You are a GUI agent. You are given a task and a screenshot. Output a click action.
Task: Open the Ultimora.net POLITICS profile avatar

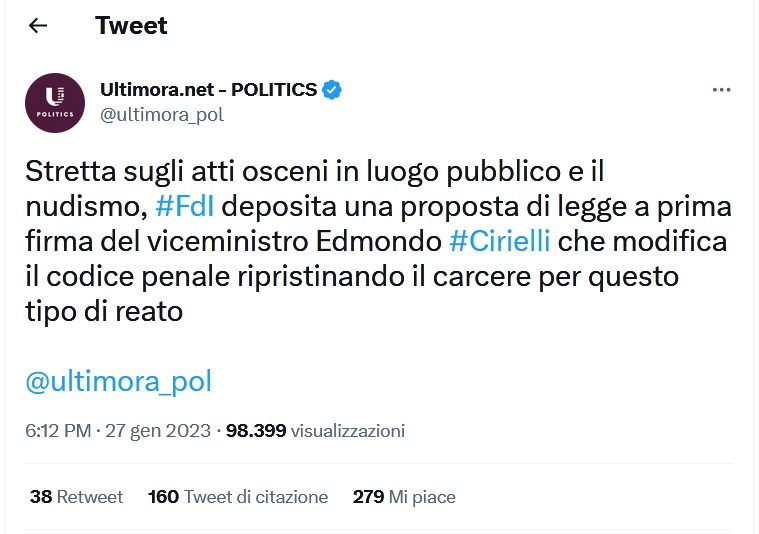[x=53, y=104]
